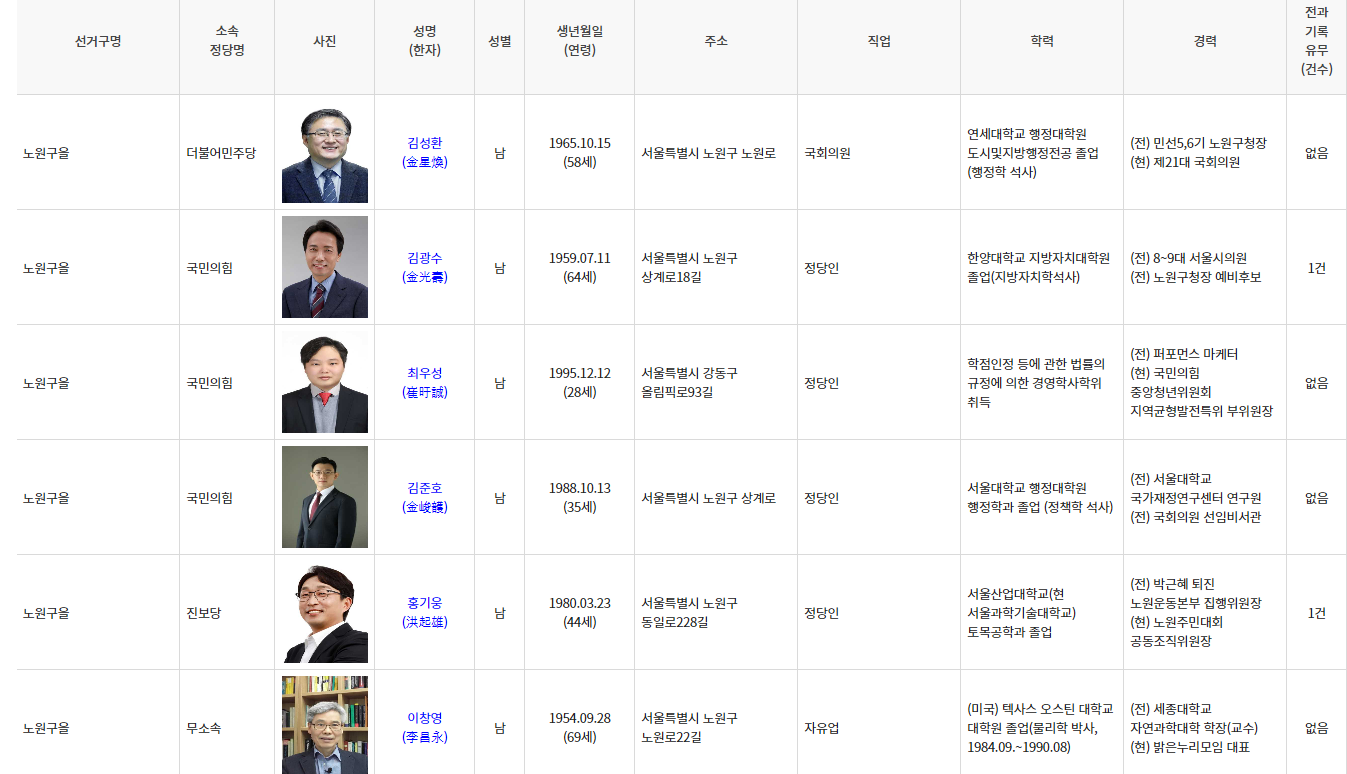This screenshot has height=774, width=1347.
Task: Open candidate link 최우성
Action: [x=424, y=382]
